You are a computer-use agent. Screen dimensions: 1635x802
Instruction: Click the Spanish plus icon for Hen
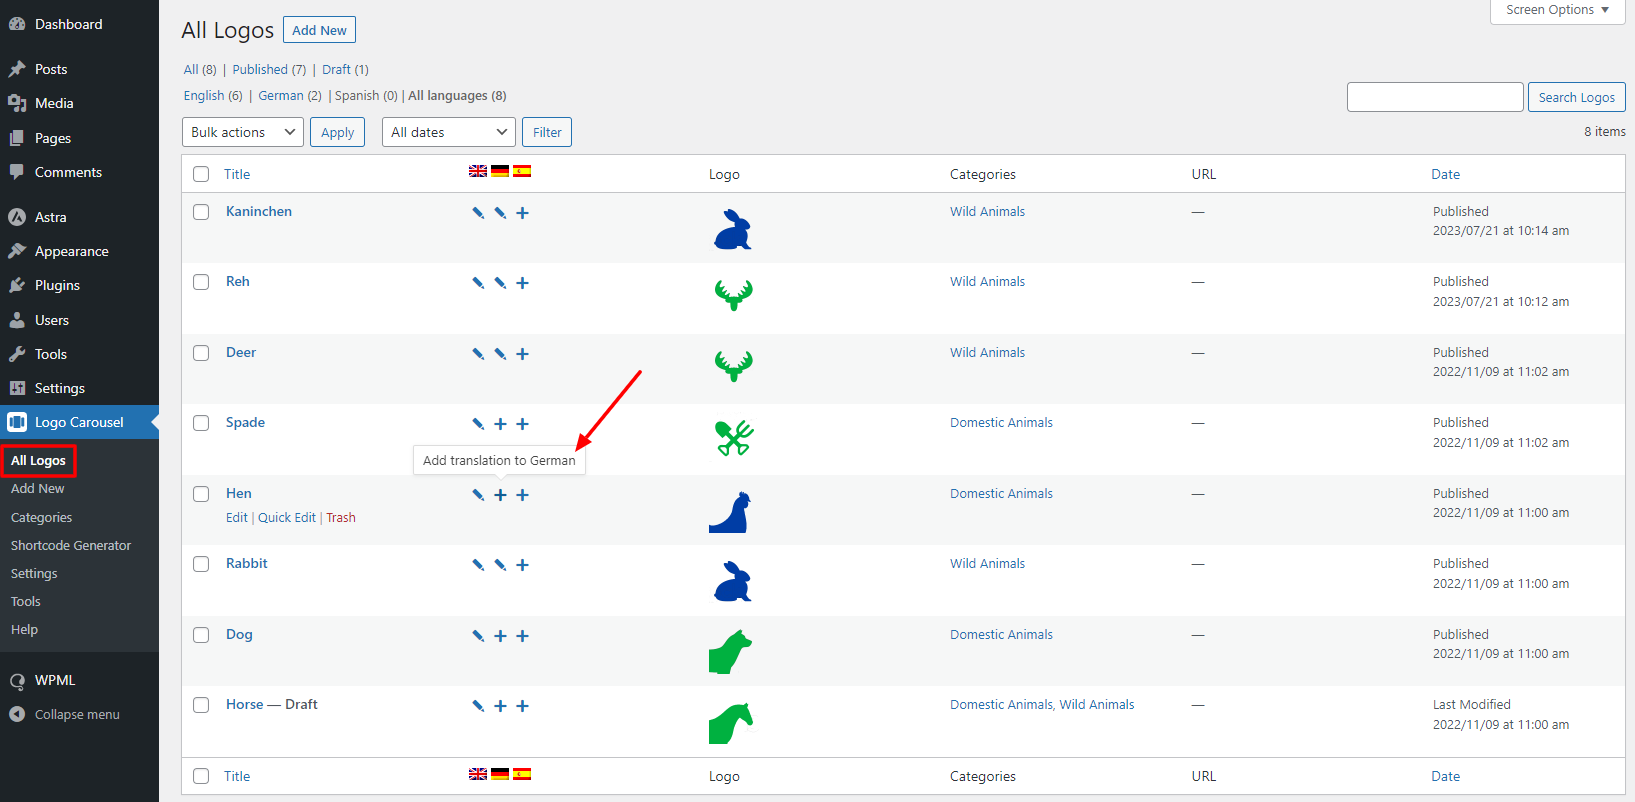522,495
